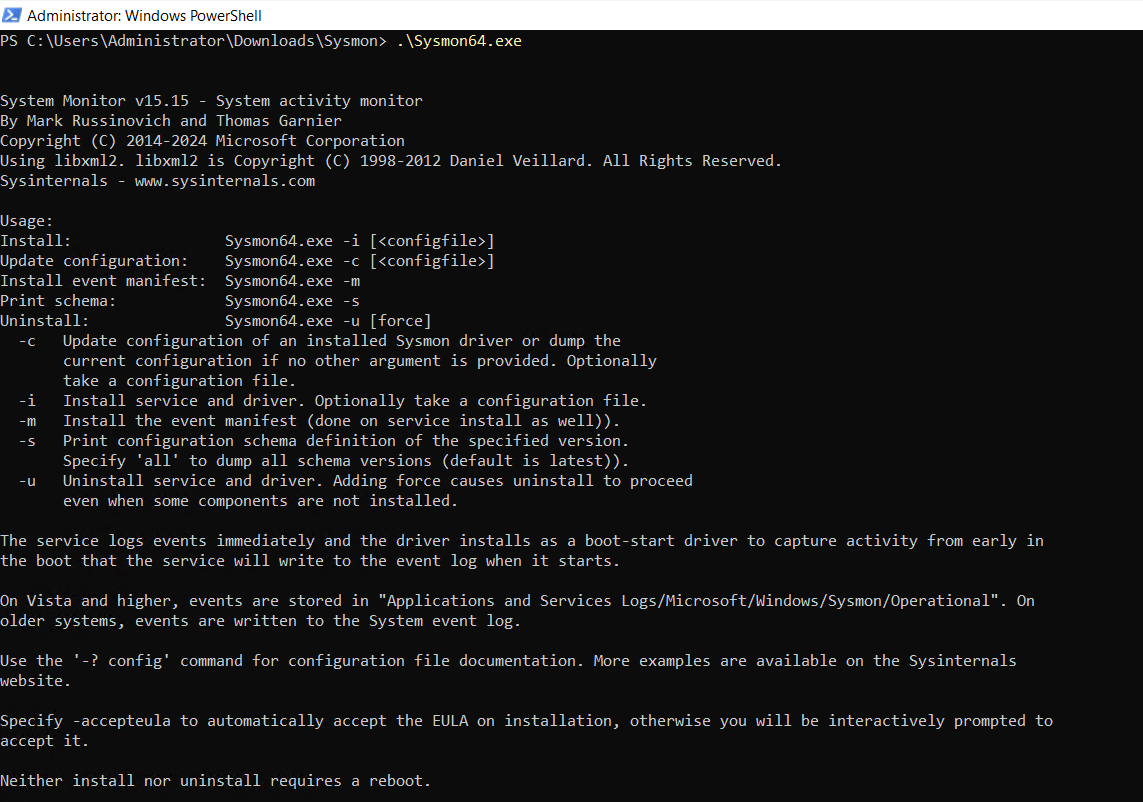The image size is (1143, 802).
Task: Click the 'Update configuration:' usage label
Action: 94,261
